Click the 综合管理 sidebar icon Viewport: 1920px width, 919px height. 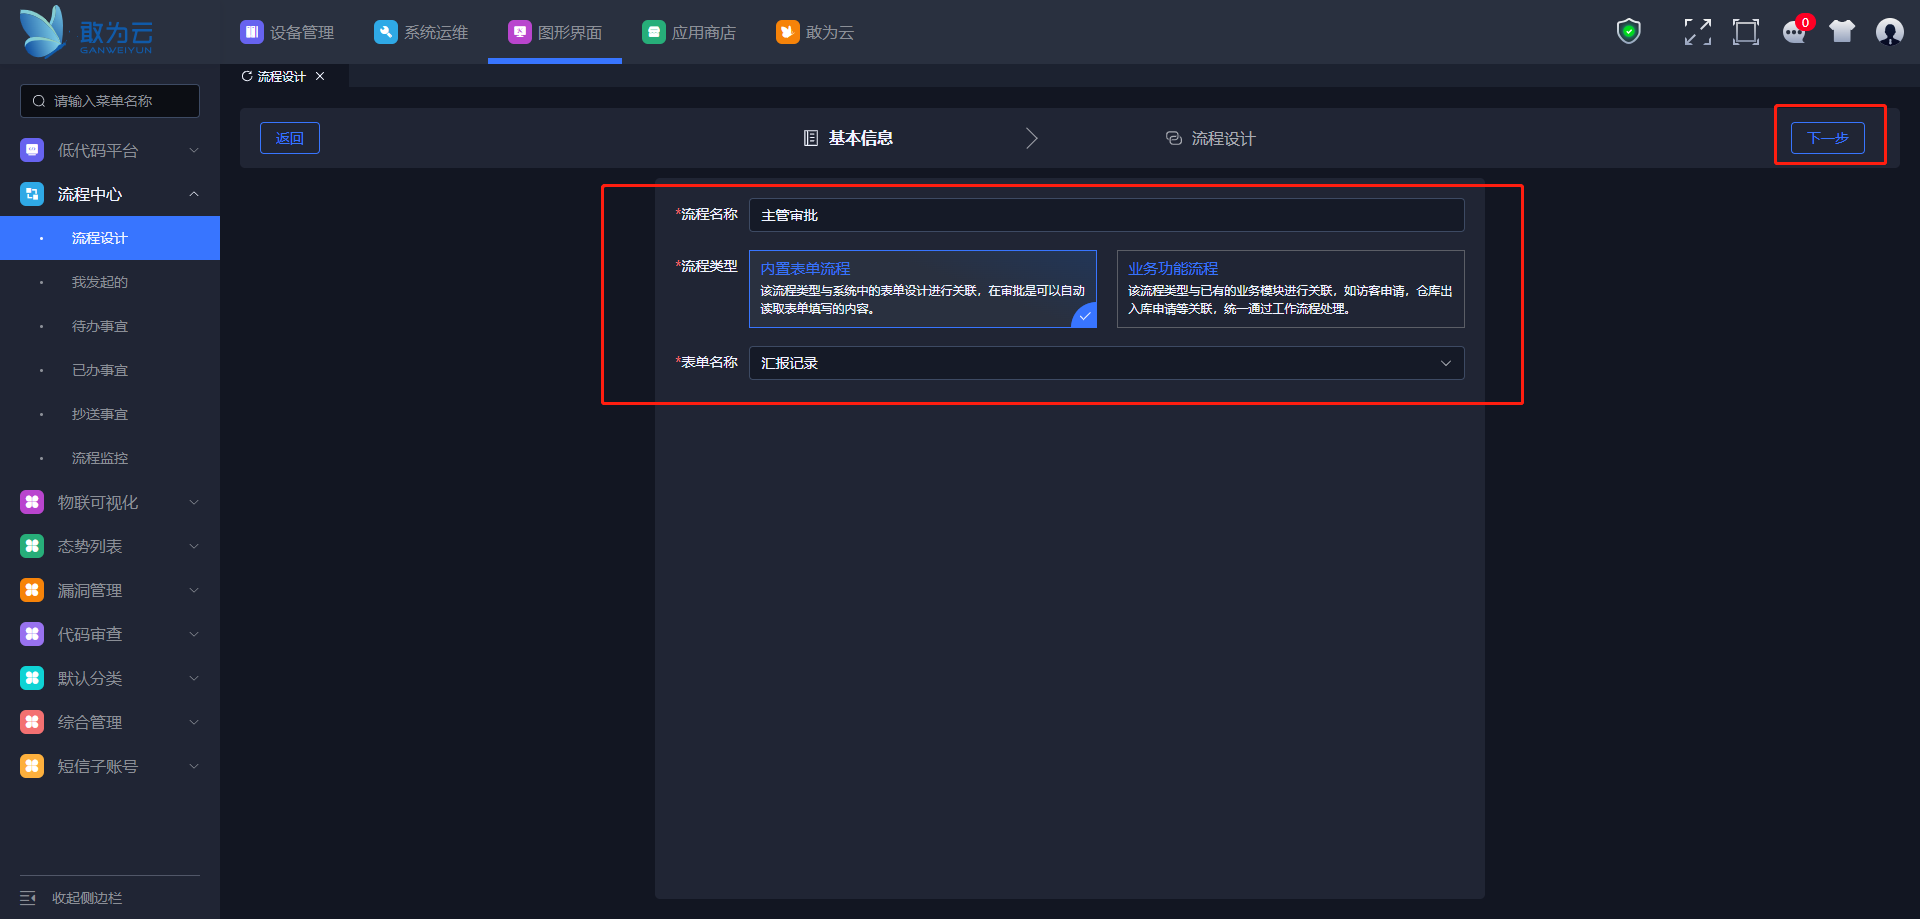tap(32, 722)
